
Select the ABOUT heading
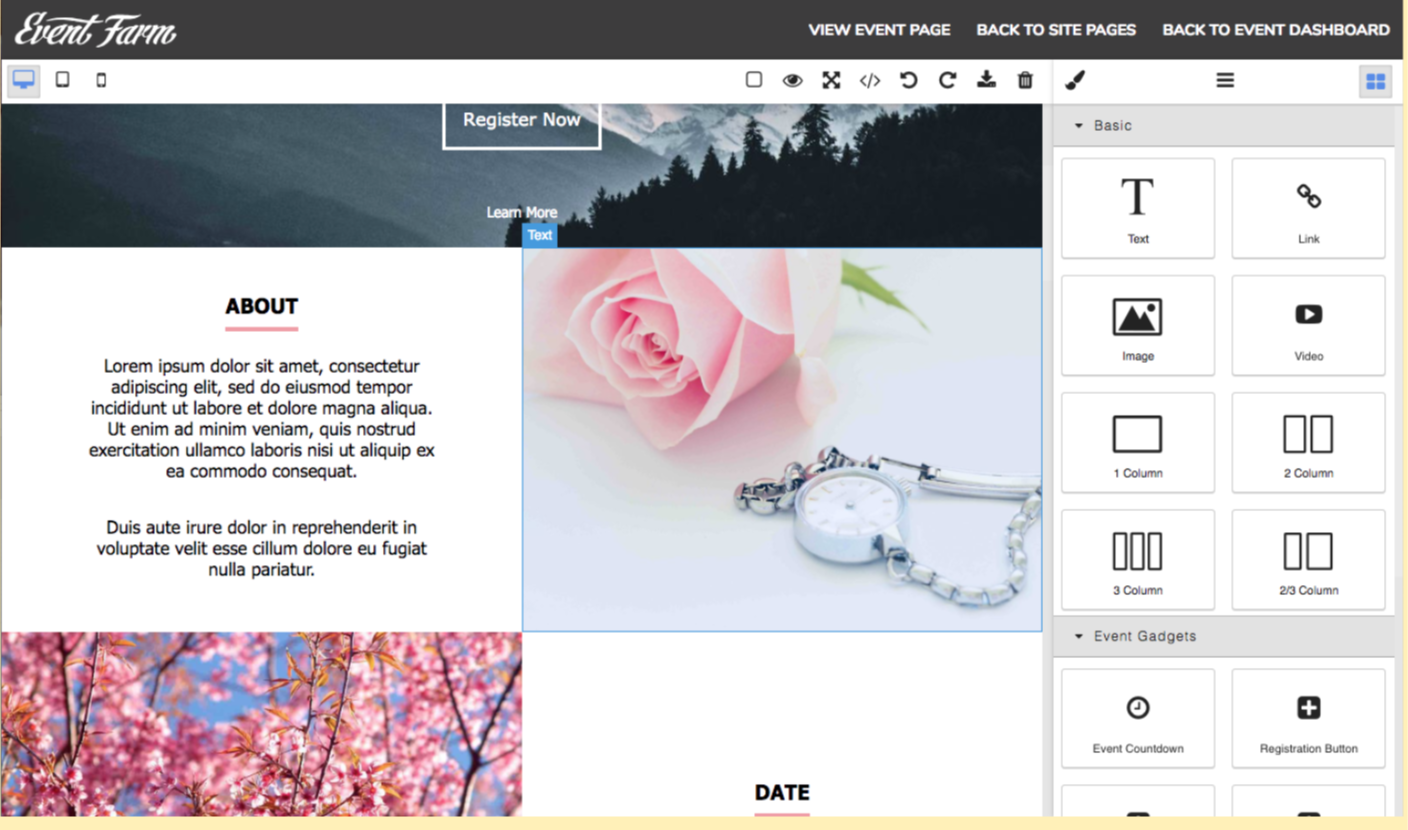[261, 307]
